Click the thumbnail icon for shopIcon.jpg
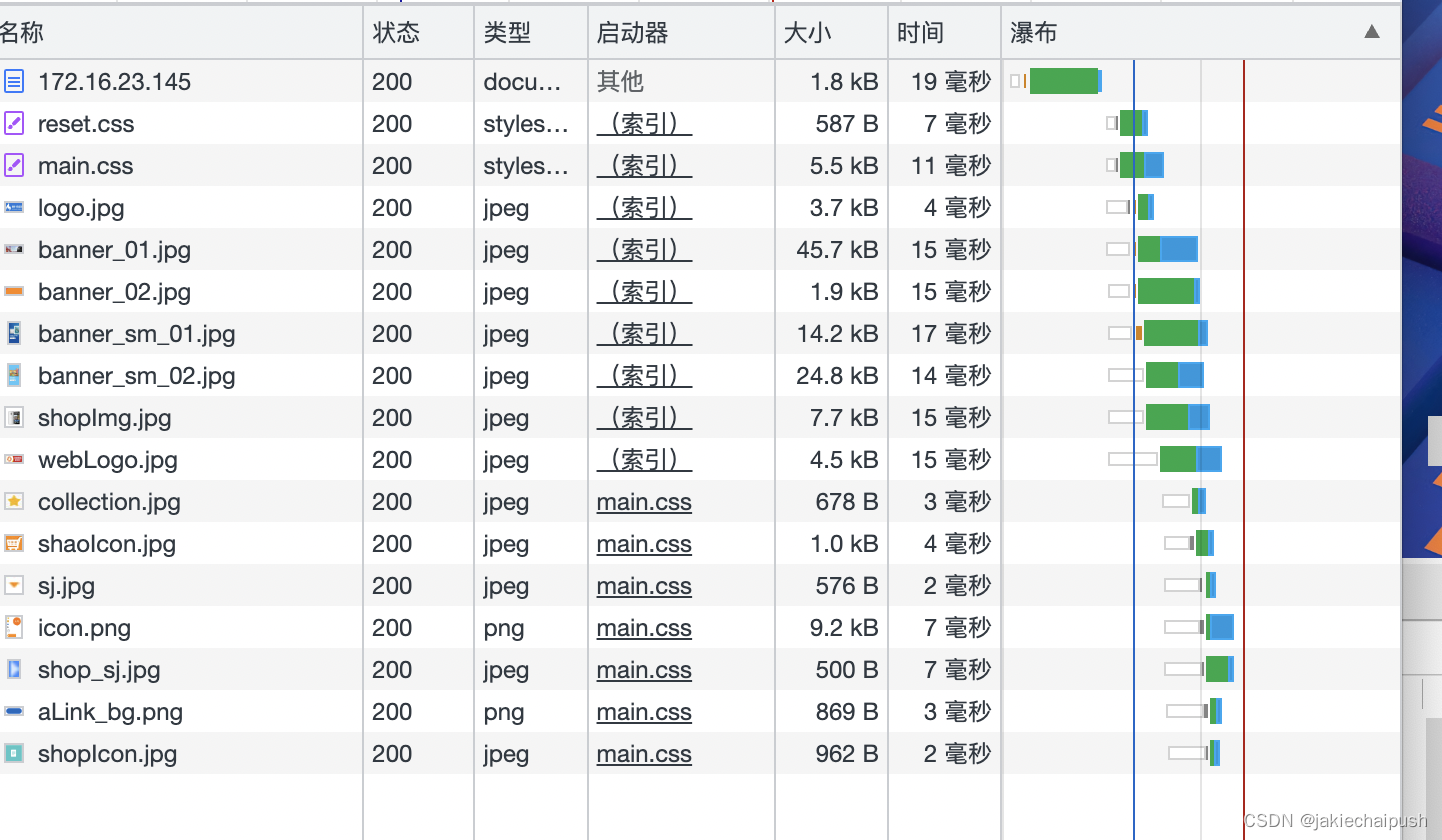1442x840 pixels. pos(14,753)
